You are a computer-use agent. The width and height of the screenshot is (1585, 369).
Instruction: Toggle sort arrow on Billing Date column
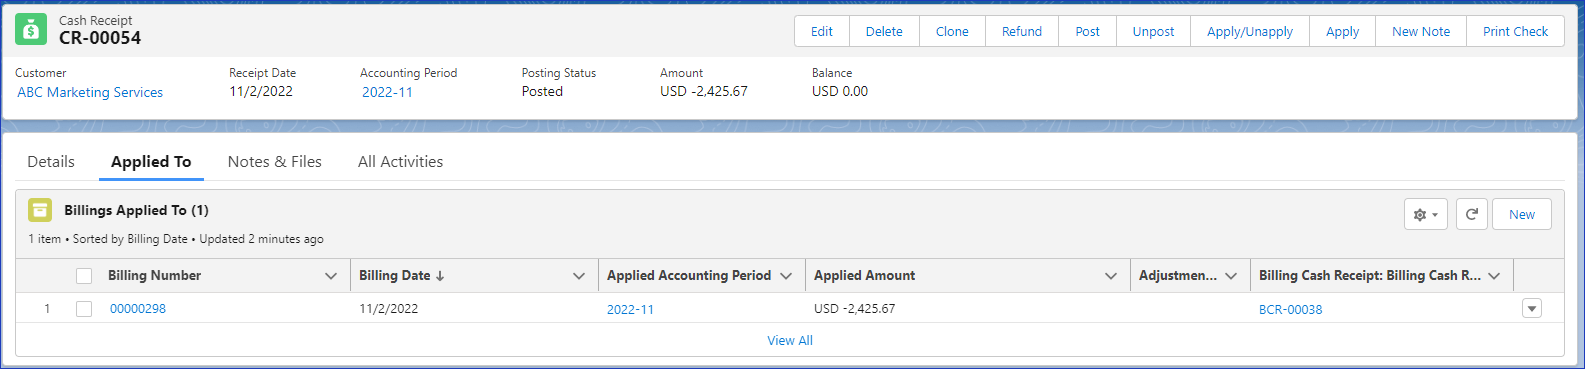(440, 276)
